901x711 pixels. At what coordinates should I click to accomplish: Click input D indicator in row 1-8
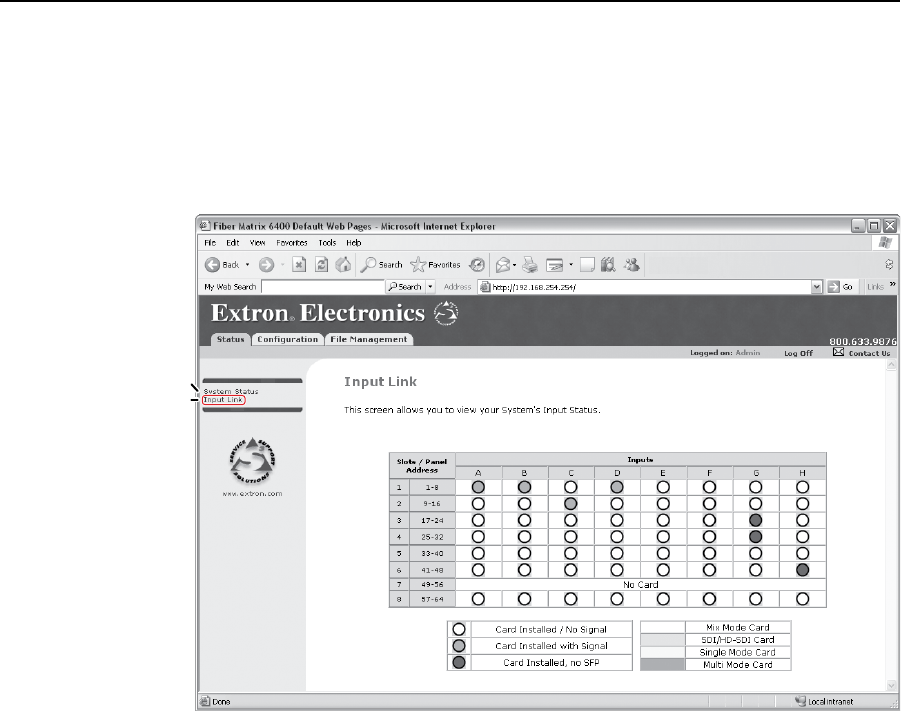click(617, 487)
